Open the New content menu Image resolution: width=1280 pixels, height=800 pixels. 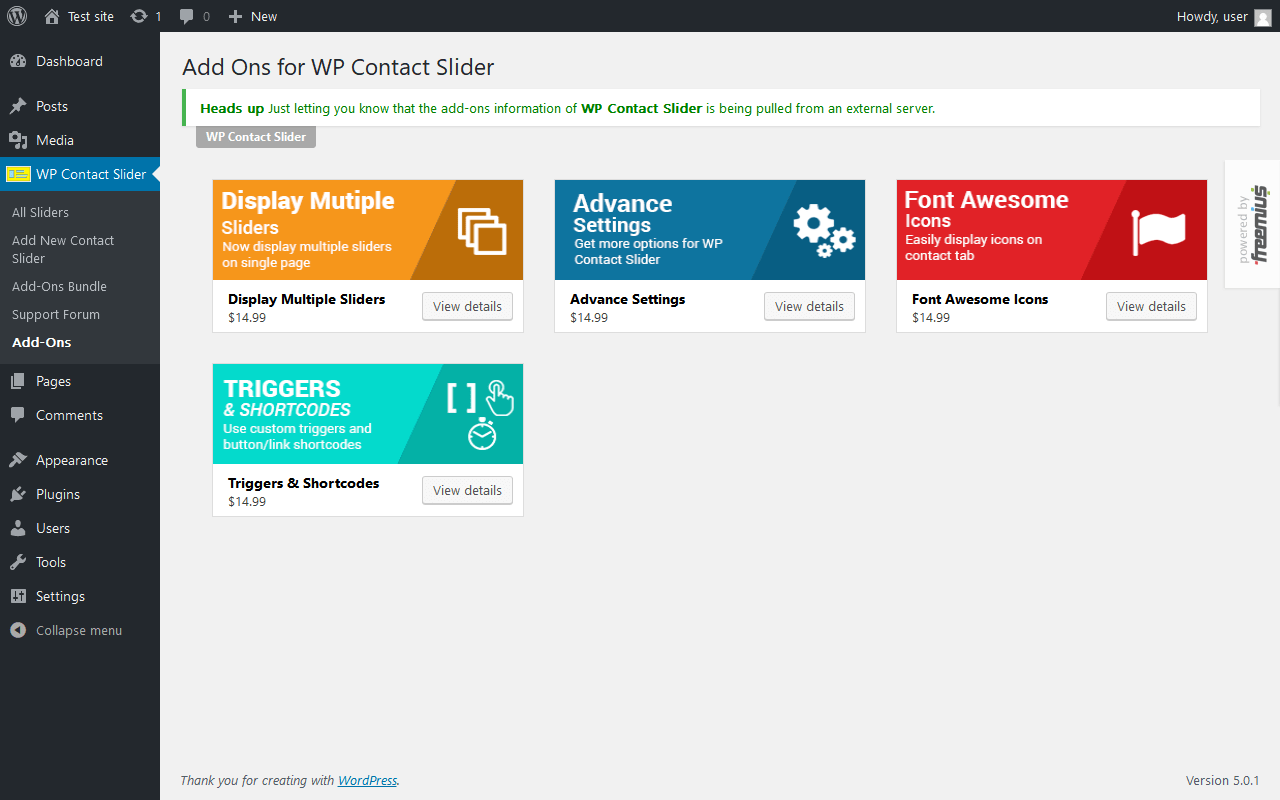tap(253, 16)
